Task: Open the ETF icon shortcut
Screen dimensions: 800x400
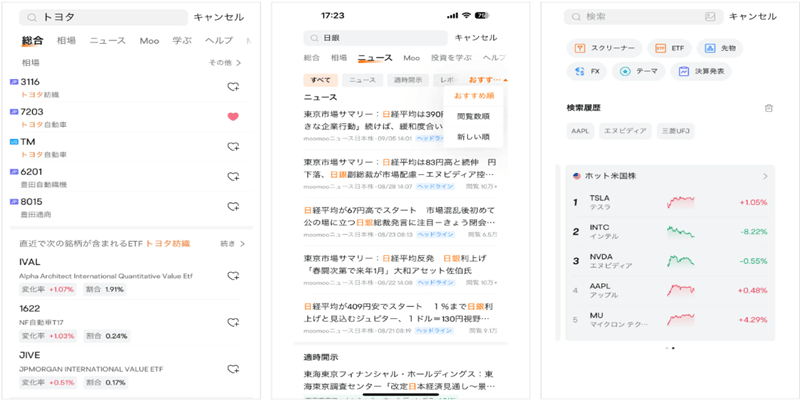Action: point(660,48)
